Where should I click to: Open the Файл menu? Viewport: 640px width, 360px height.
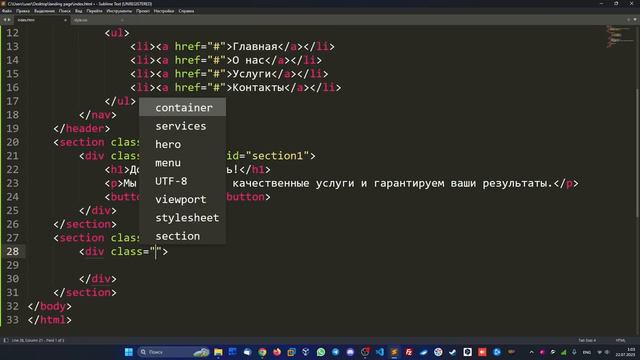7,11
